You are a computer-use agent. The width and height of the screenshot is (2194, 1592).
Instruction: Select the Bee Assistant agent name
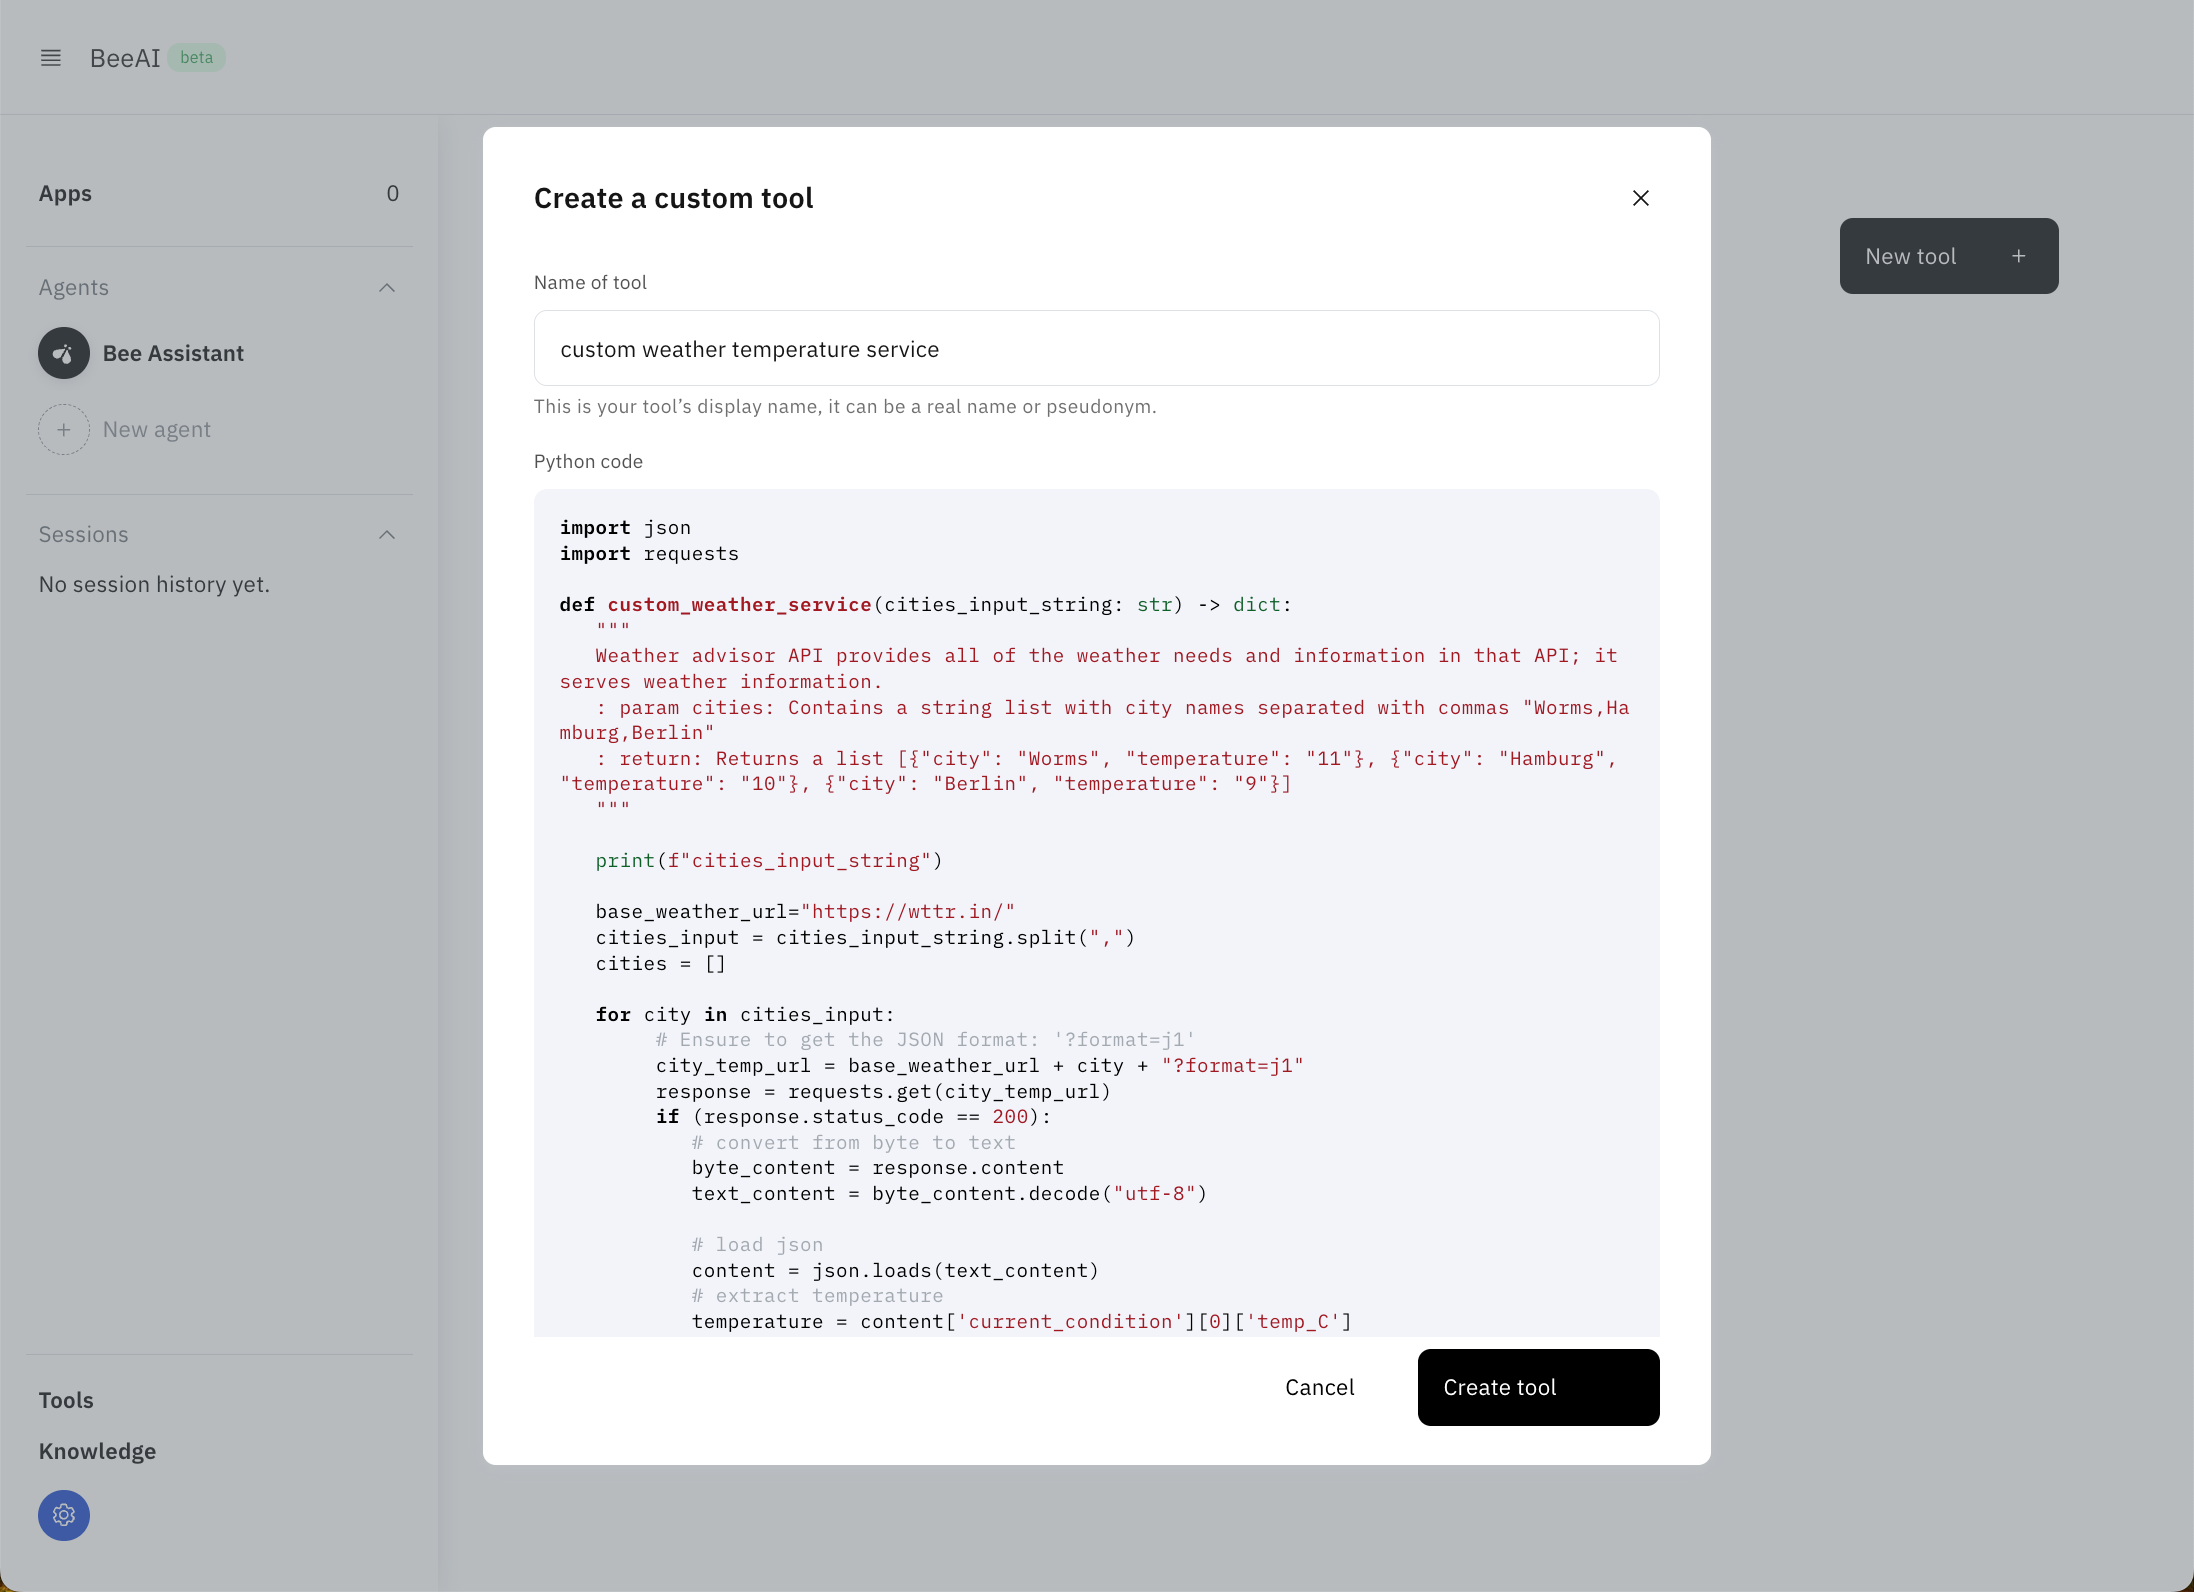pos(173,353)
